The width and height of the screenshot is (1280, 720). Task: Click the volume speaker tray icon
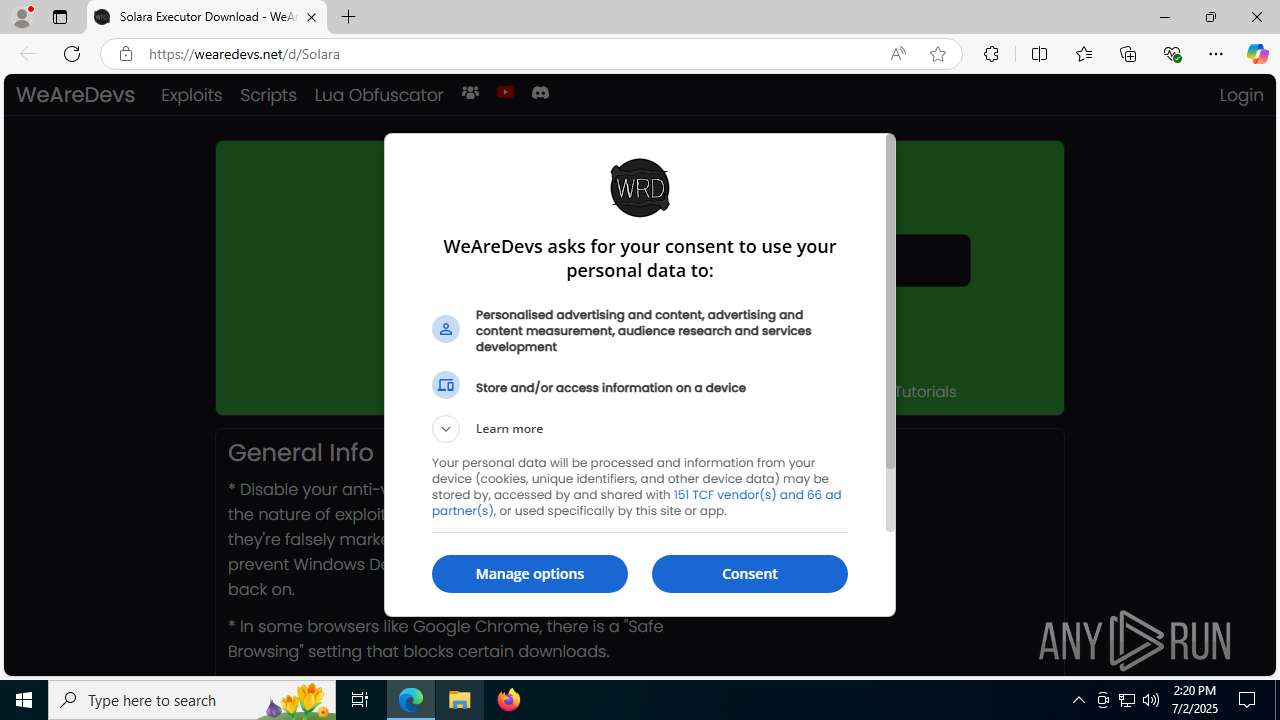pos(1151,700)
